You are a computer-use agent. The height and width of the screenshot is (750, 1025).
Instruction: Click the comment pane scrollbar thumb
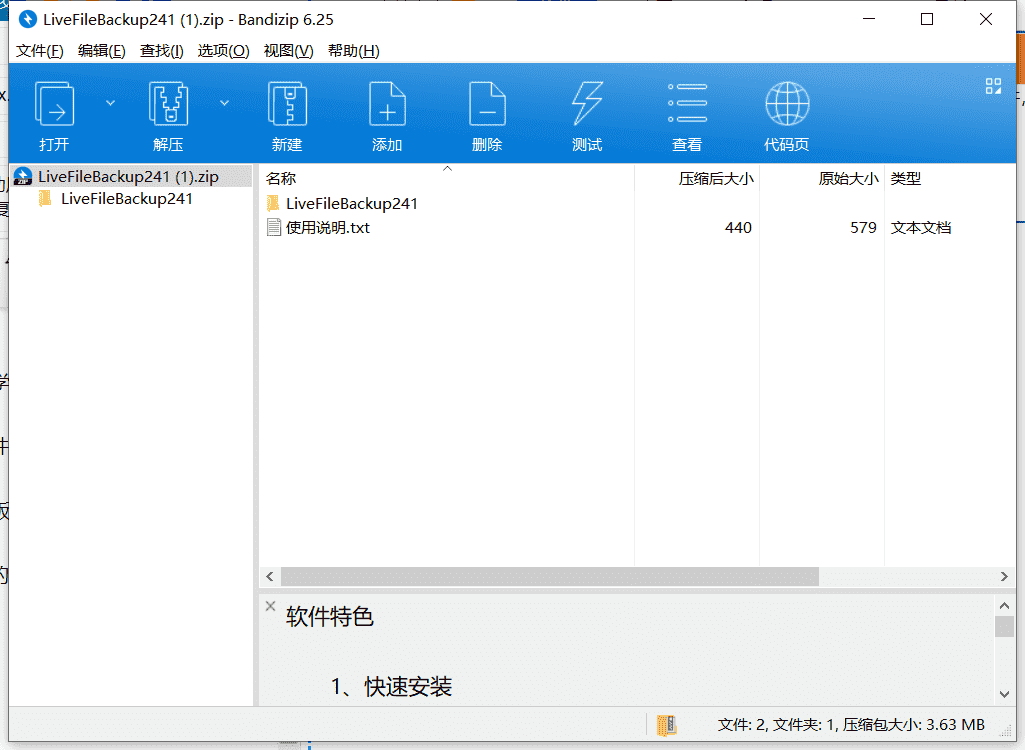coord(1004,626)
